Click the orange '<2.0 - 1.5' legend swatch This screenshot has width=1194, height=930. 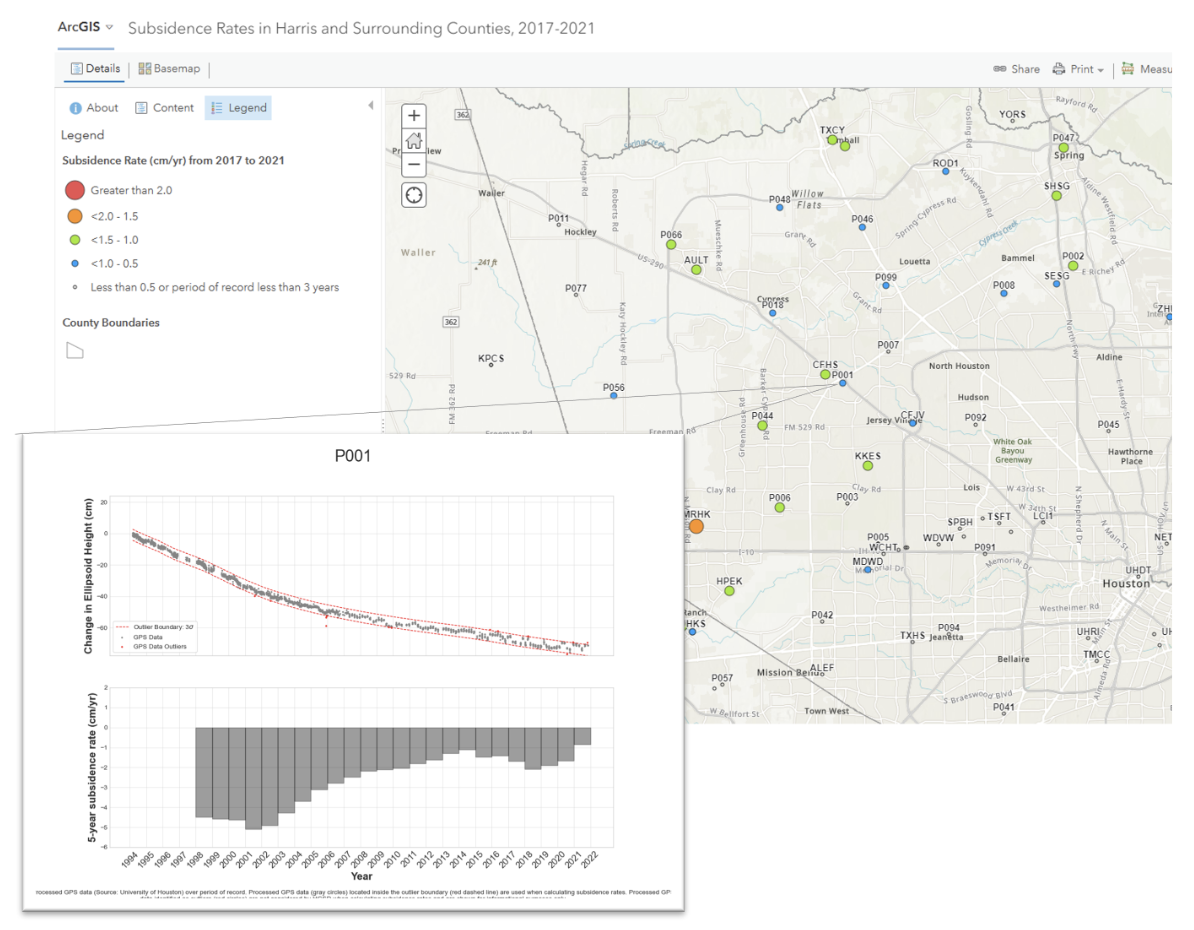[75, 216]
